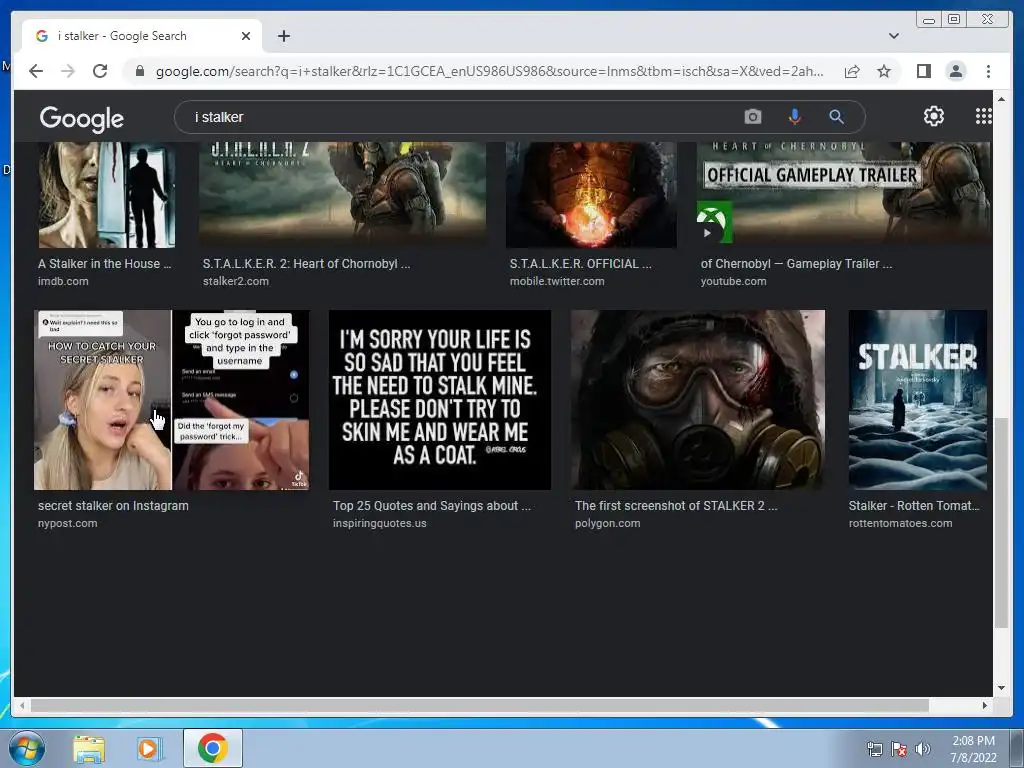Reload the current page
The width and height of the screenshot is (1024, 768).
(x=100, y=71)
